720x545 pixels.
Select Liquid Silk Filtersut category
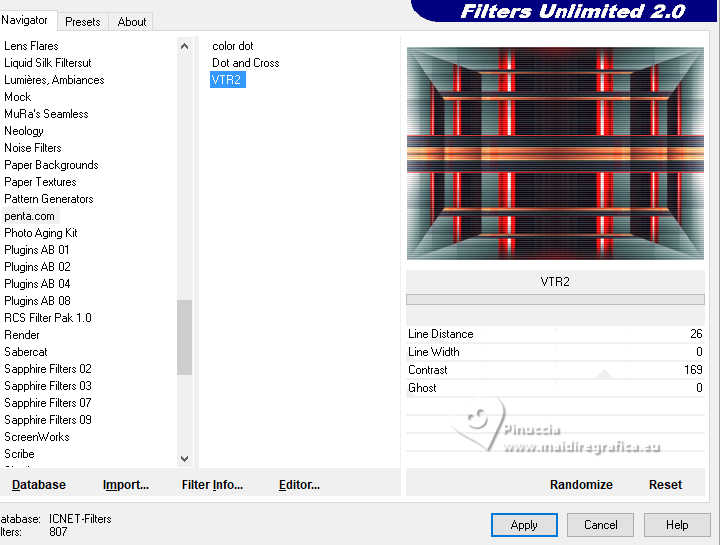[48, 63]
